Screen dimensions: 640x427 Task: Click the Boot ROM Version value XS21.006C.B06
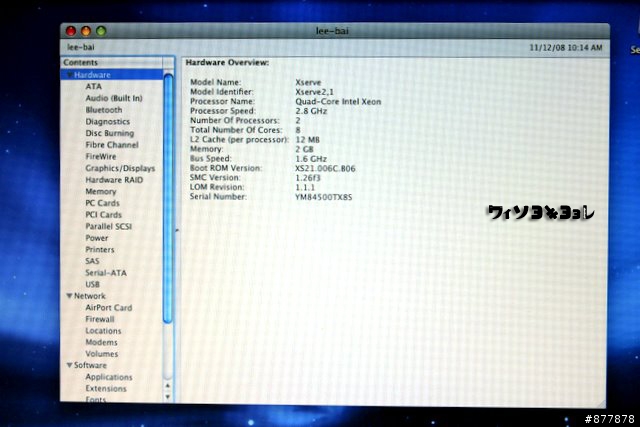[x=325, y=169]
